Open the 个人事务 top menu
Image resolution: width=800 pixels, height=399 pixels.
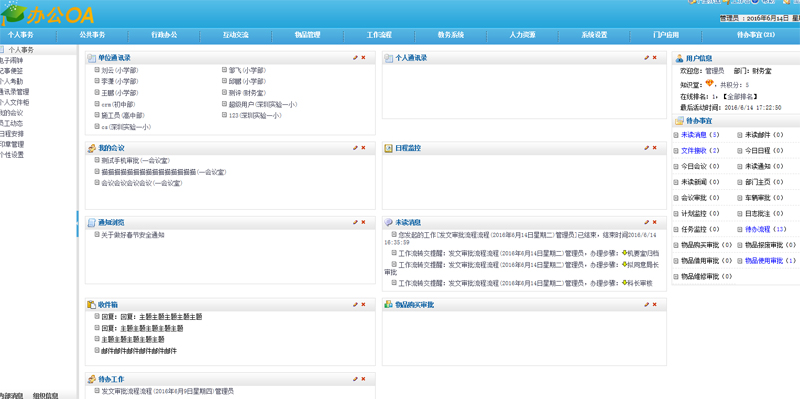pyautogui.click(x=21, y=35)
